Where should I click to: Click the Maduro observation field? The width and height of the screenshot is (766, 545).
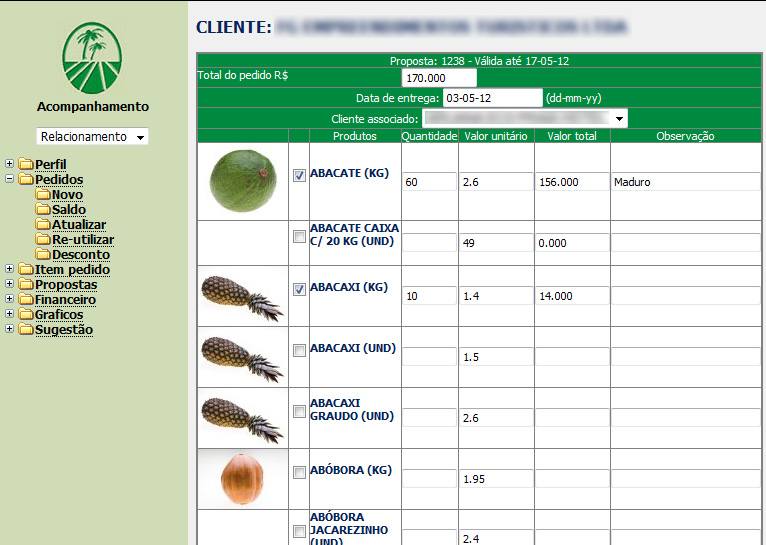pos(685,182)
